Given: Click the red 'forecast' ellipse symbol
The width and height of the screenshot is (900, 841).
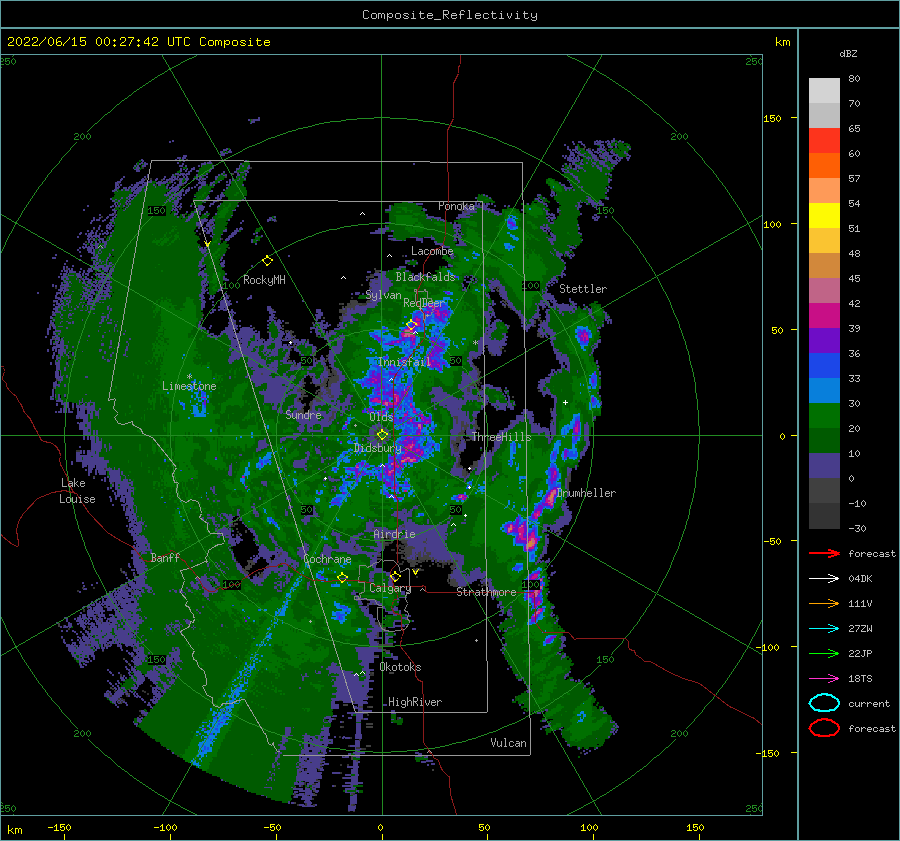Looking at the screenshot, I should 824,728.
